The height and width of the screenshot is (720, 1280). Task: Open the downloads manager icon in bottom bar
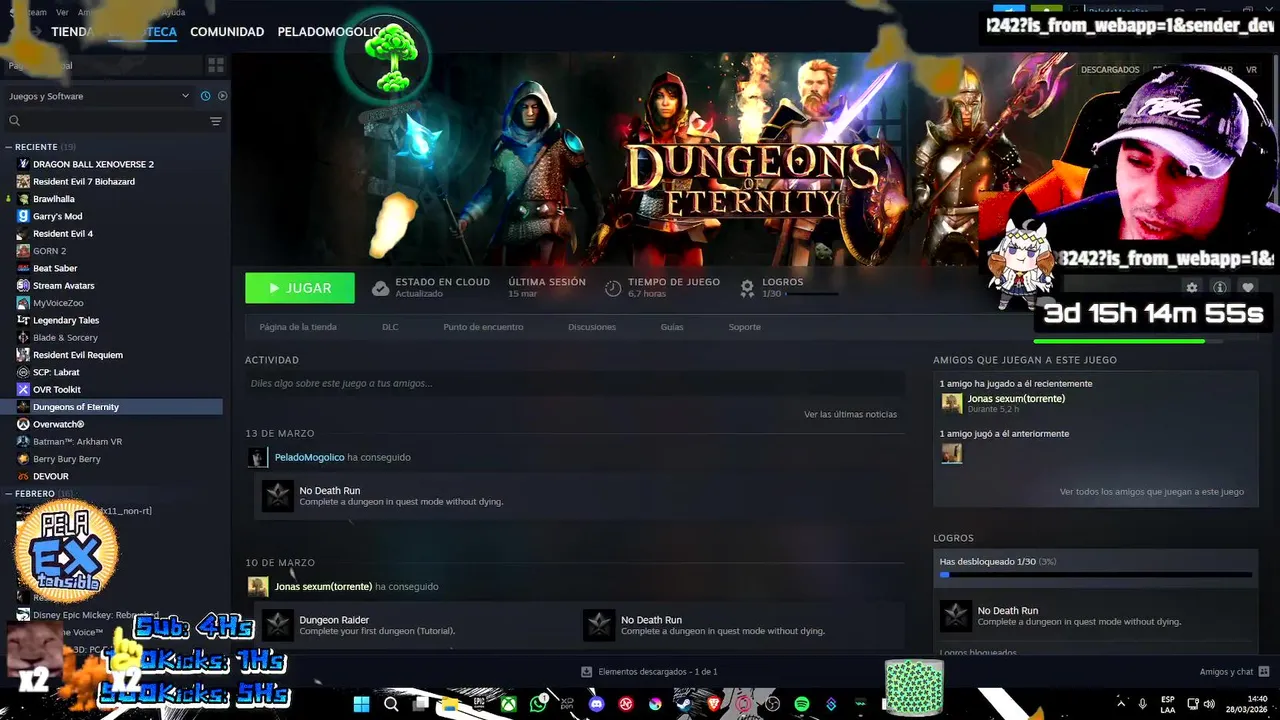[x=587, y=672]
